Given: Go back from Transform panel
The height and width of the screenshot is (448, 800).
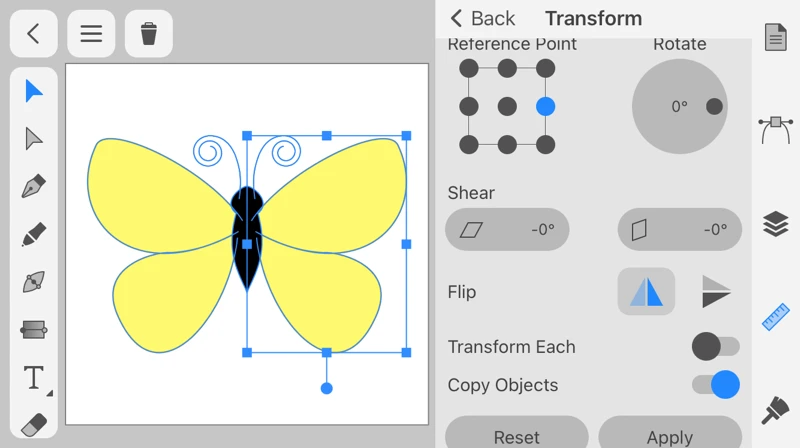Looking at the screenshot, I should (x=482, y=18).
